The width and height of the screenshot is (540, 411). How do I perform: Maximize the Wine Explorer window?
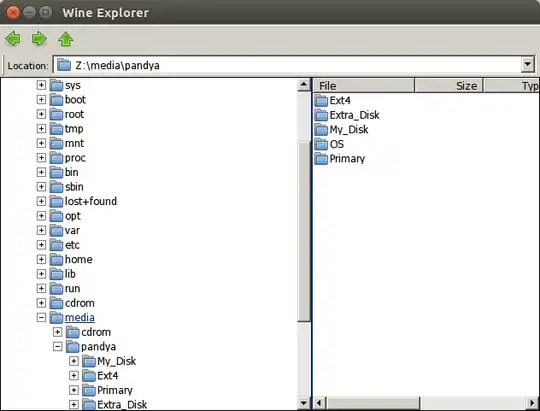45,13
